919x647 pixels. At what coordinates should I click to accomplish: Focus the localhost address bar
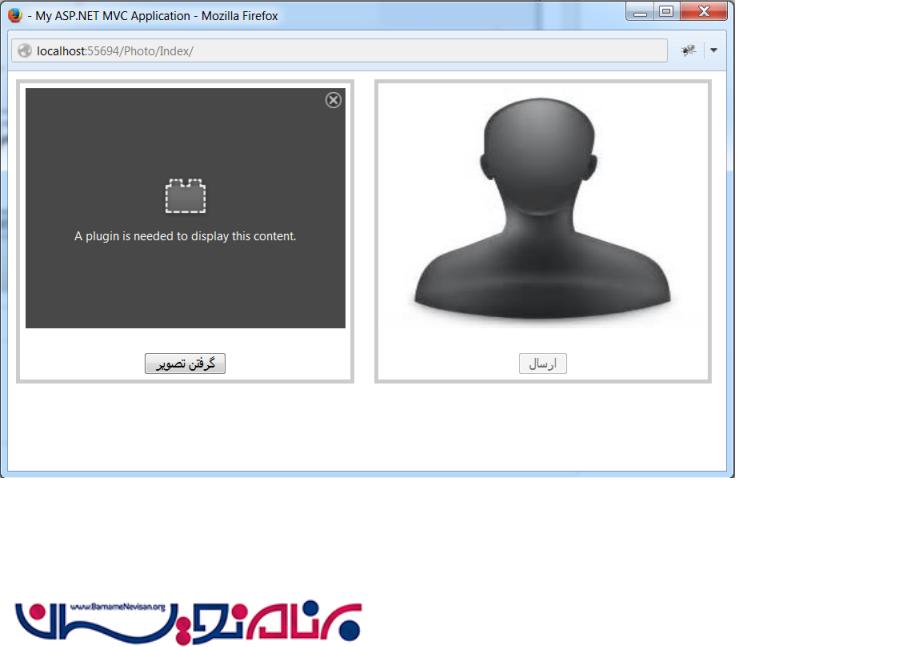tap(339, 51)
